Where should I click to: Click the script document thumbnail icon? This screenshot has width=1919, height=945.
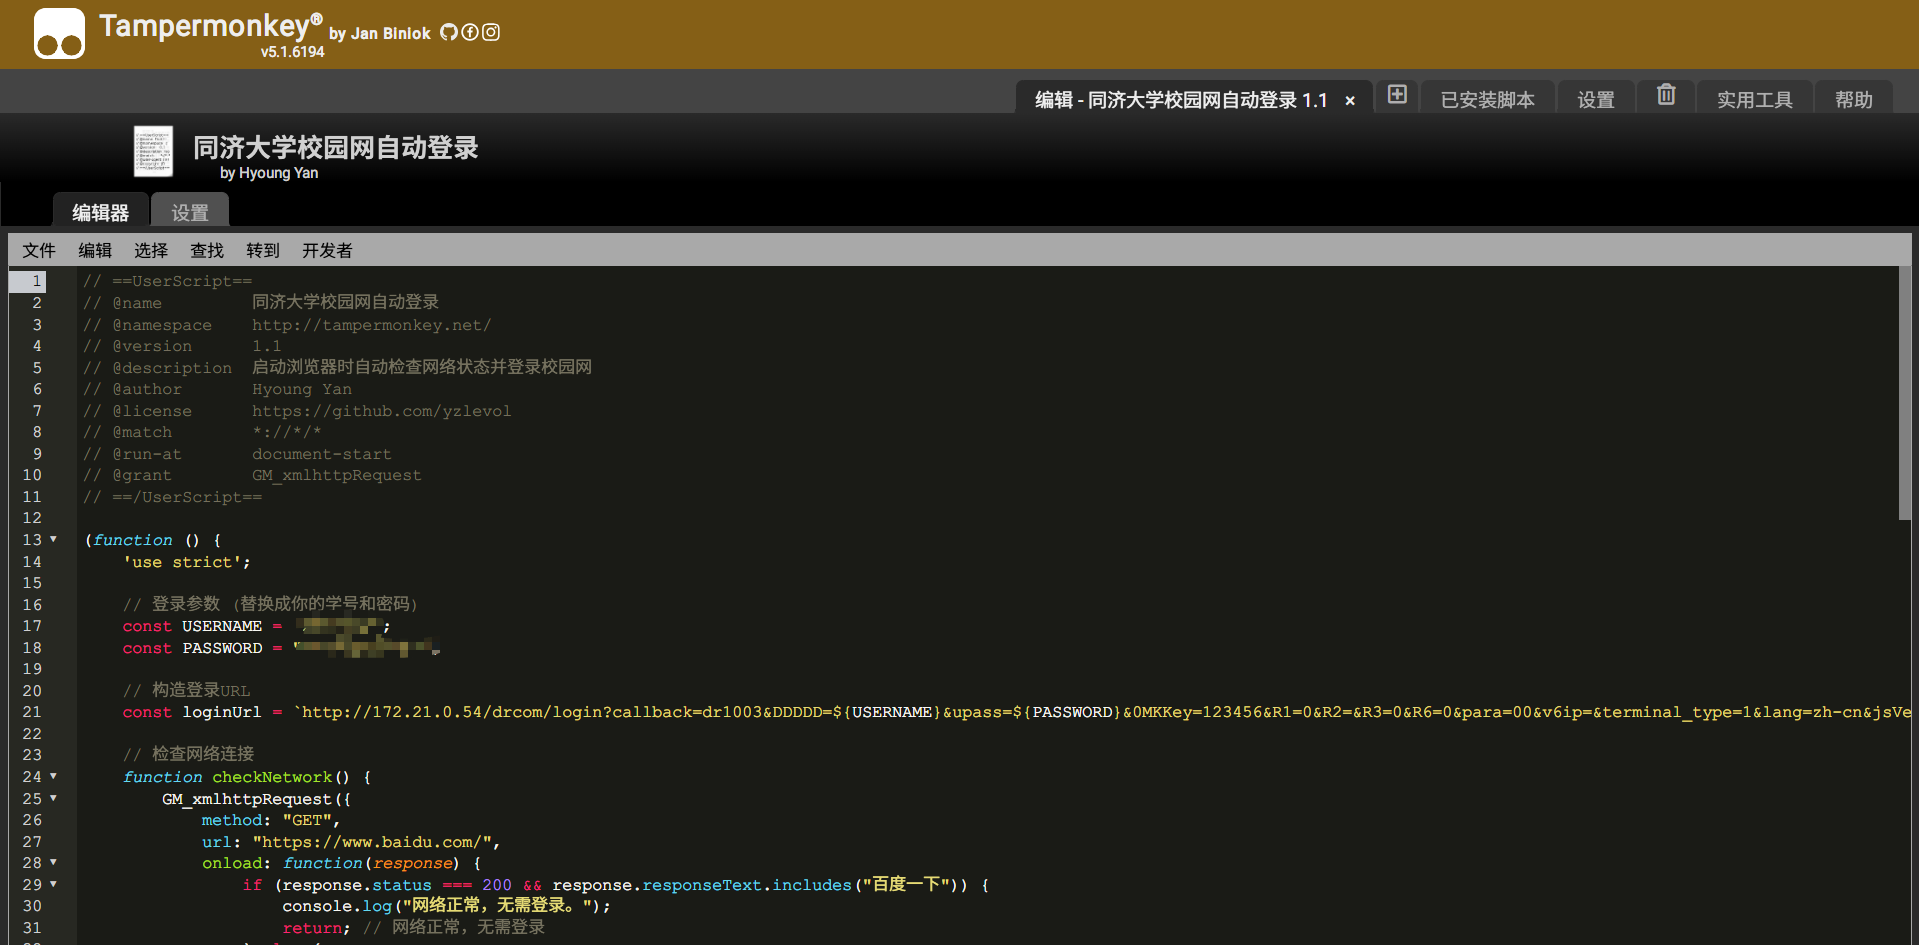click(153, 151)
